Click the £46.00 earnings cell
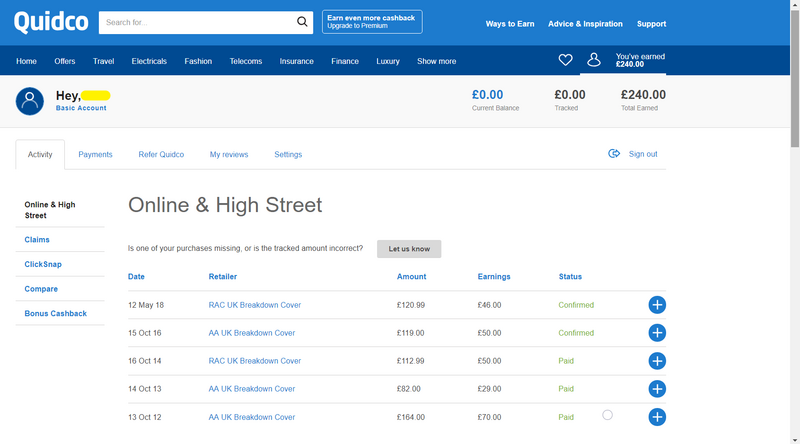The height and width of the screenshot is (444, 800). (489, 305)
